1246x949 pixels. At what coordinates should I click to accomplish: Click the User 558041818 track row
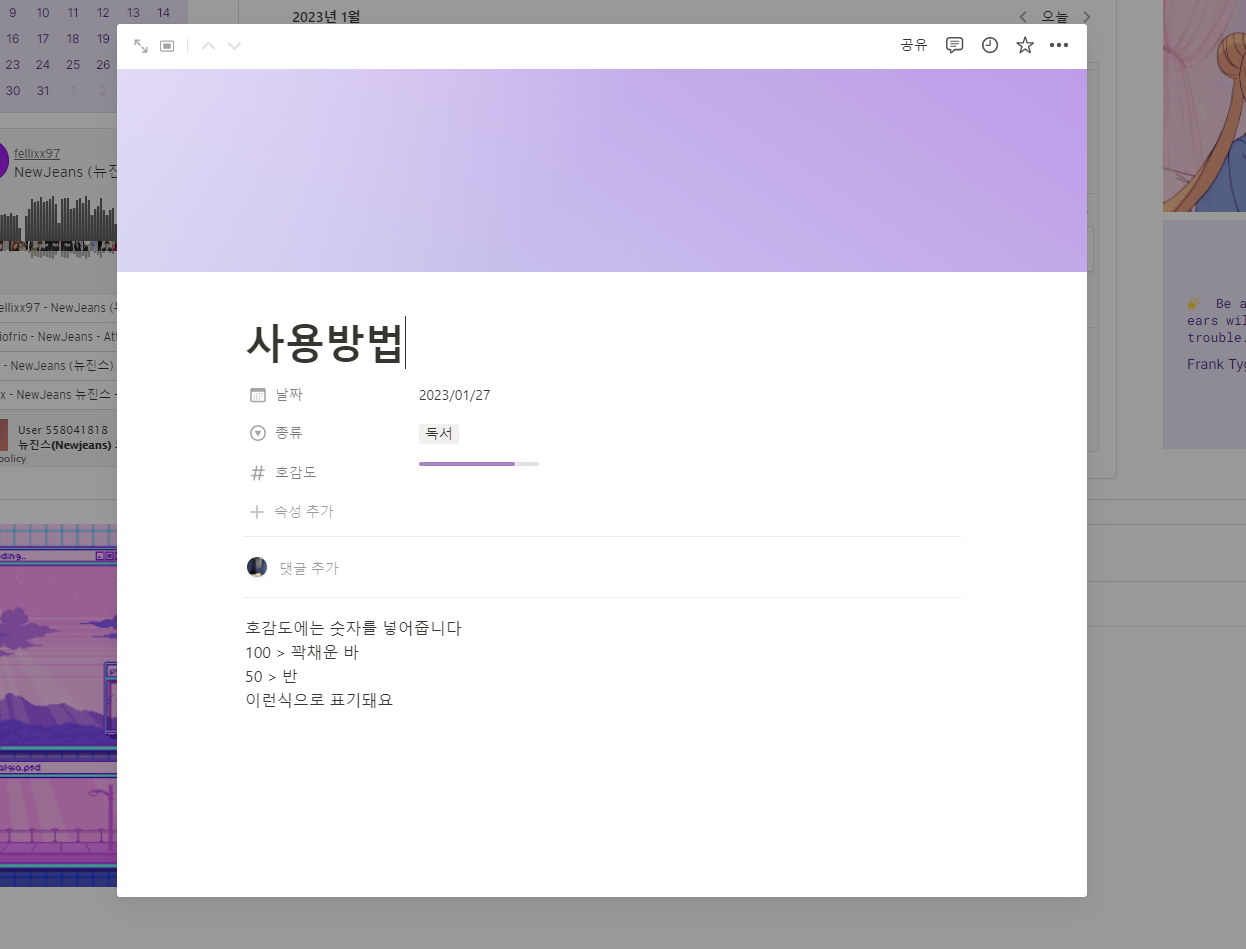tap(58, 436)
